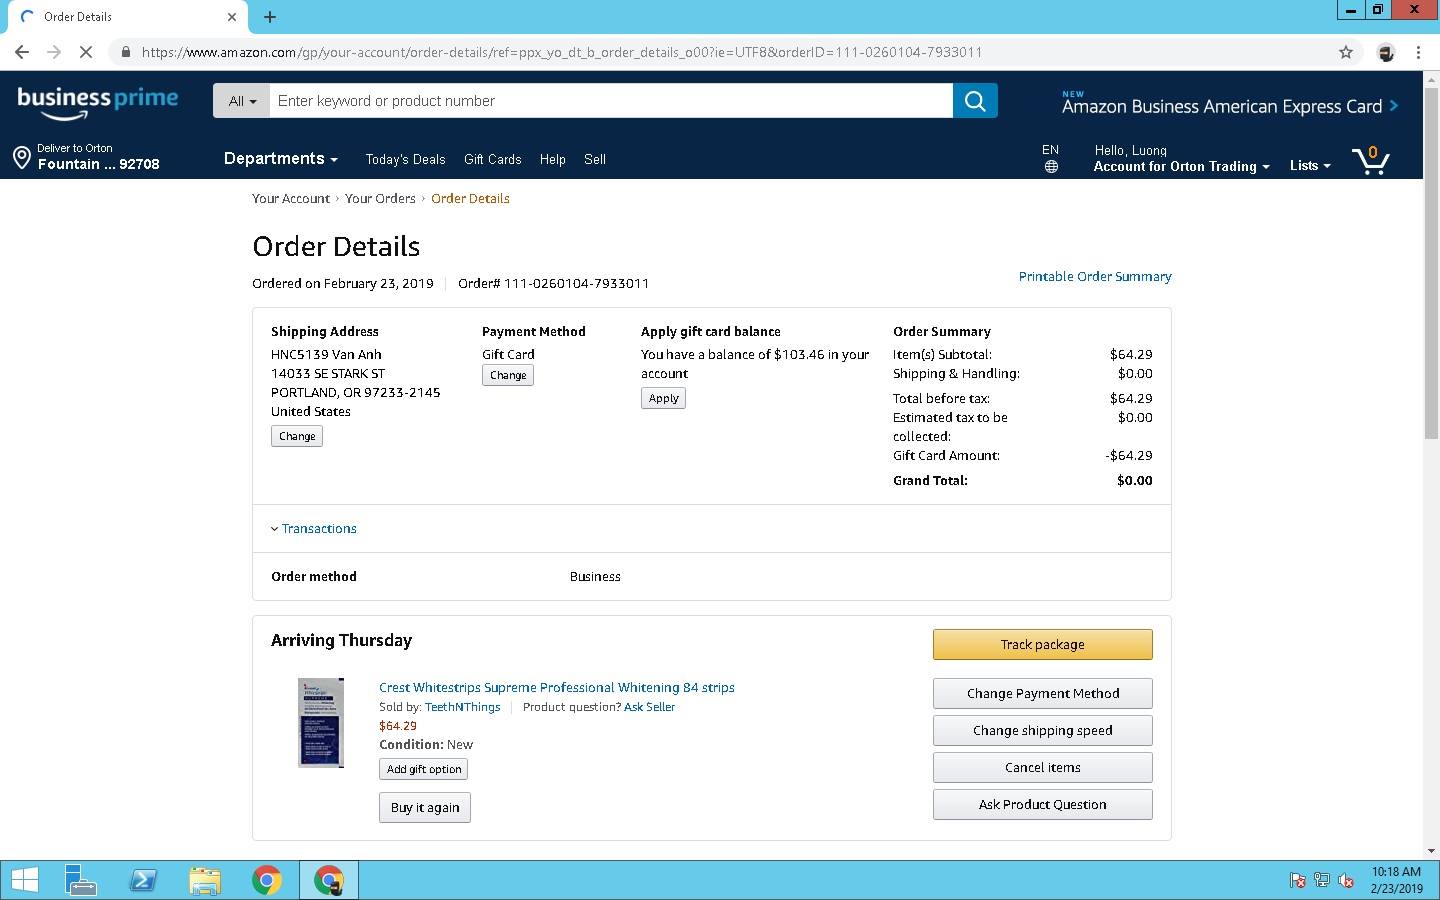The height and width of the screenshot is (900, 1440).
Task: Go to Gift Cards navigation item
Action: click(492, 159)
